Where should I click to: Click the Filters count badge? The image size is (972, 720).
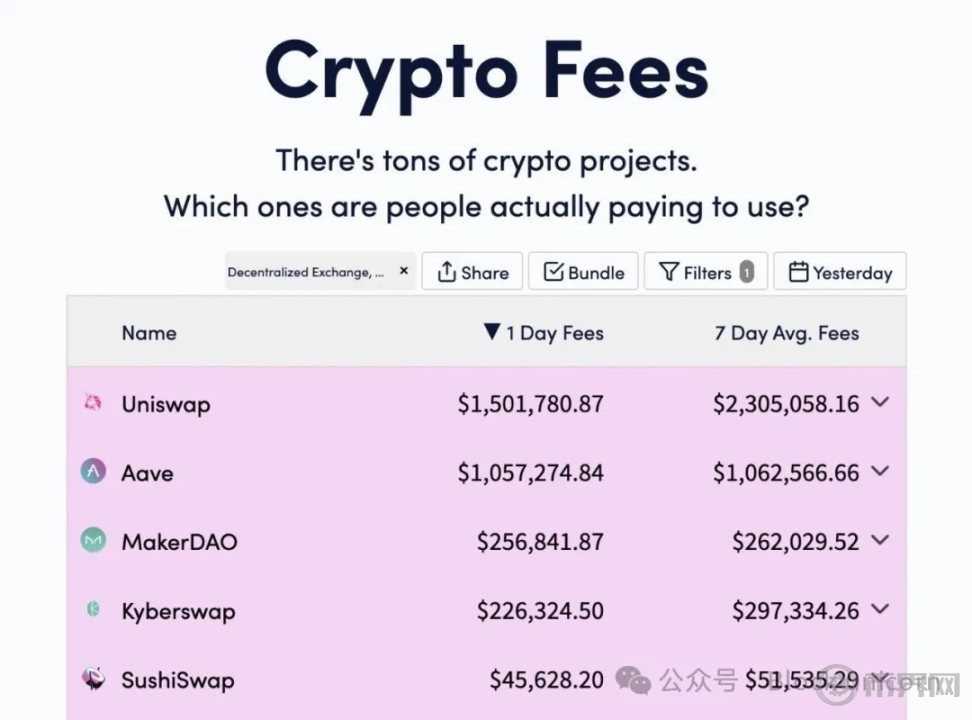(x=747, y=272)
